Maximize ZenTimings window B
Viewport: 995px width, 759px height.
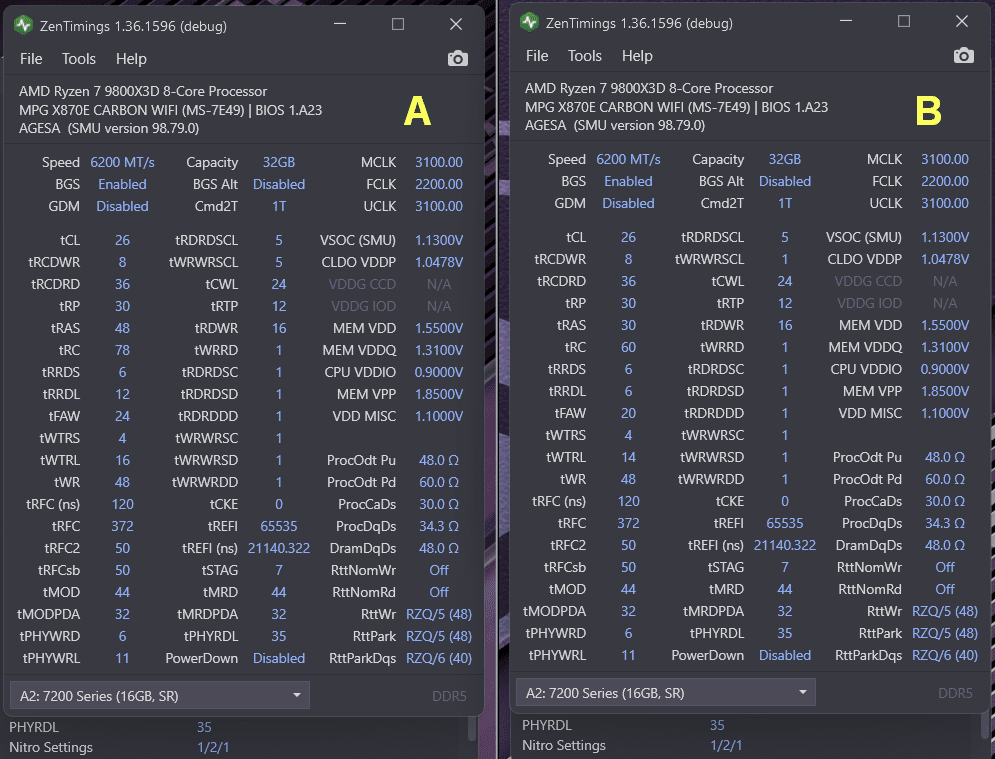coord(904,21)
